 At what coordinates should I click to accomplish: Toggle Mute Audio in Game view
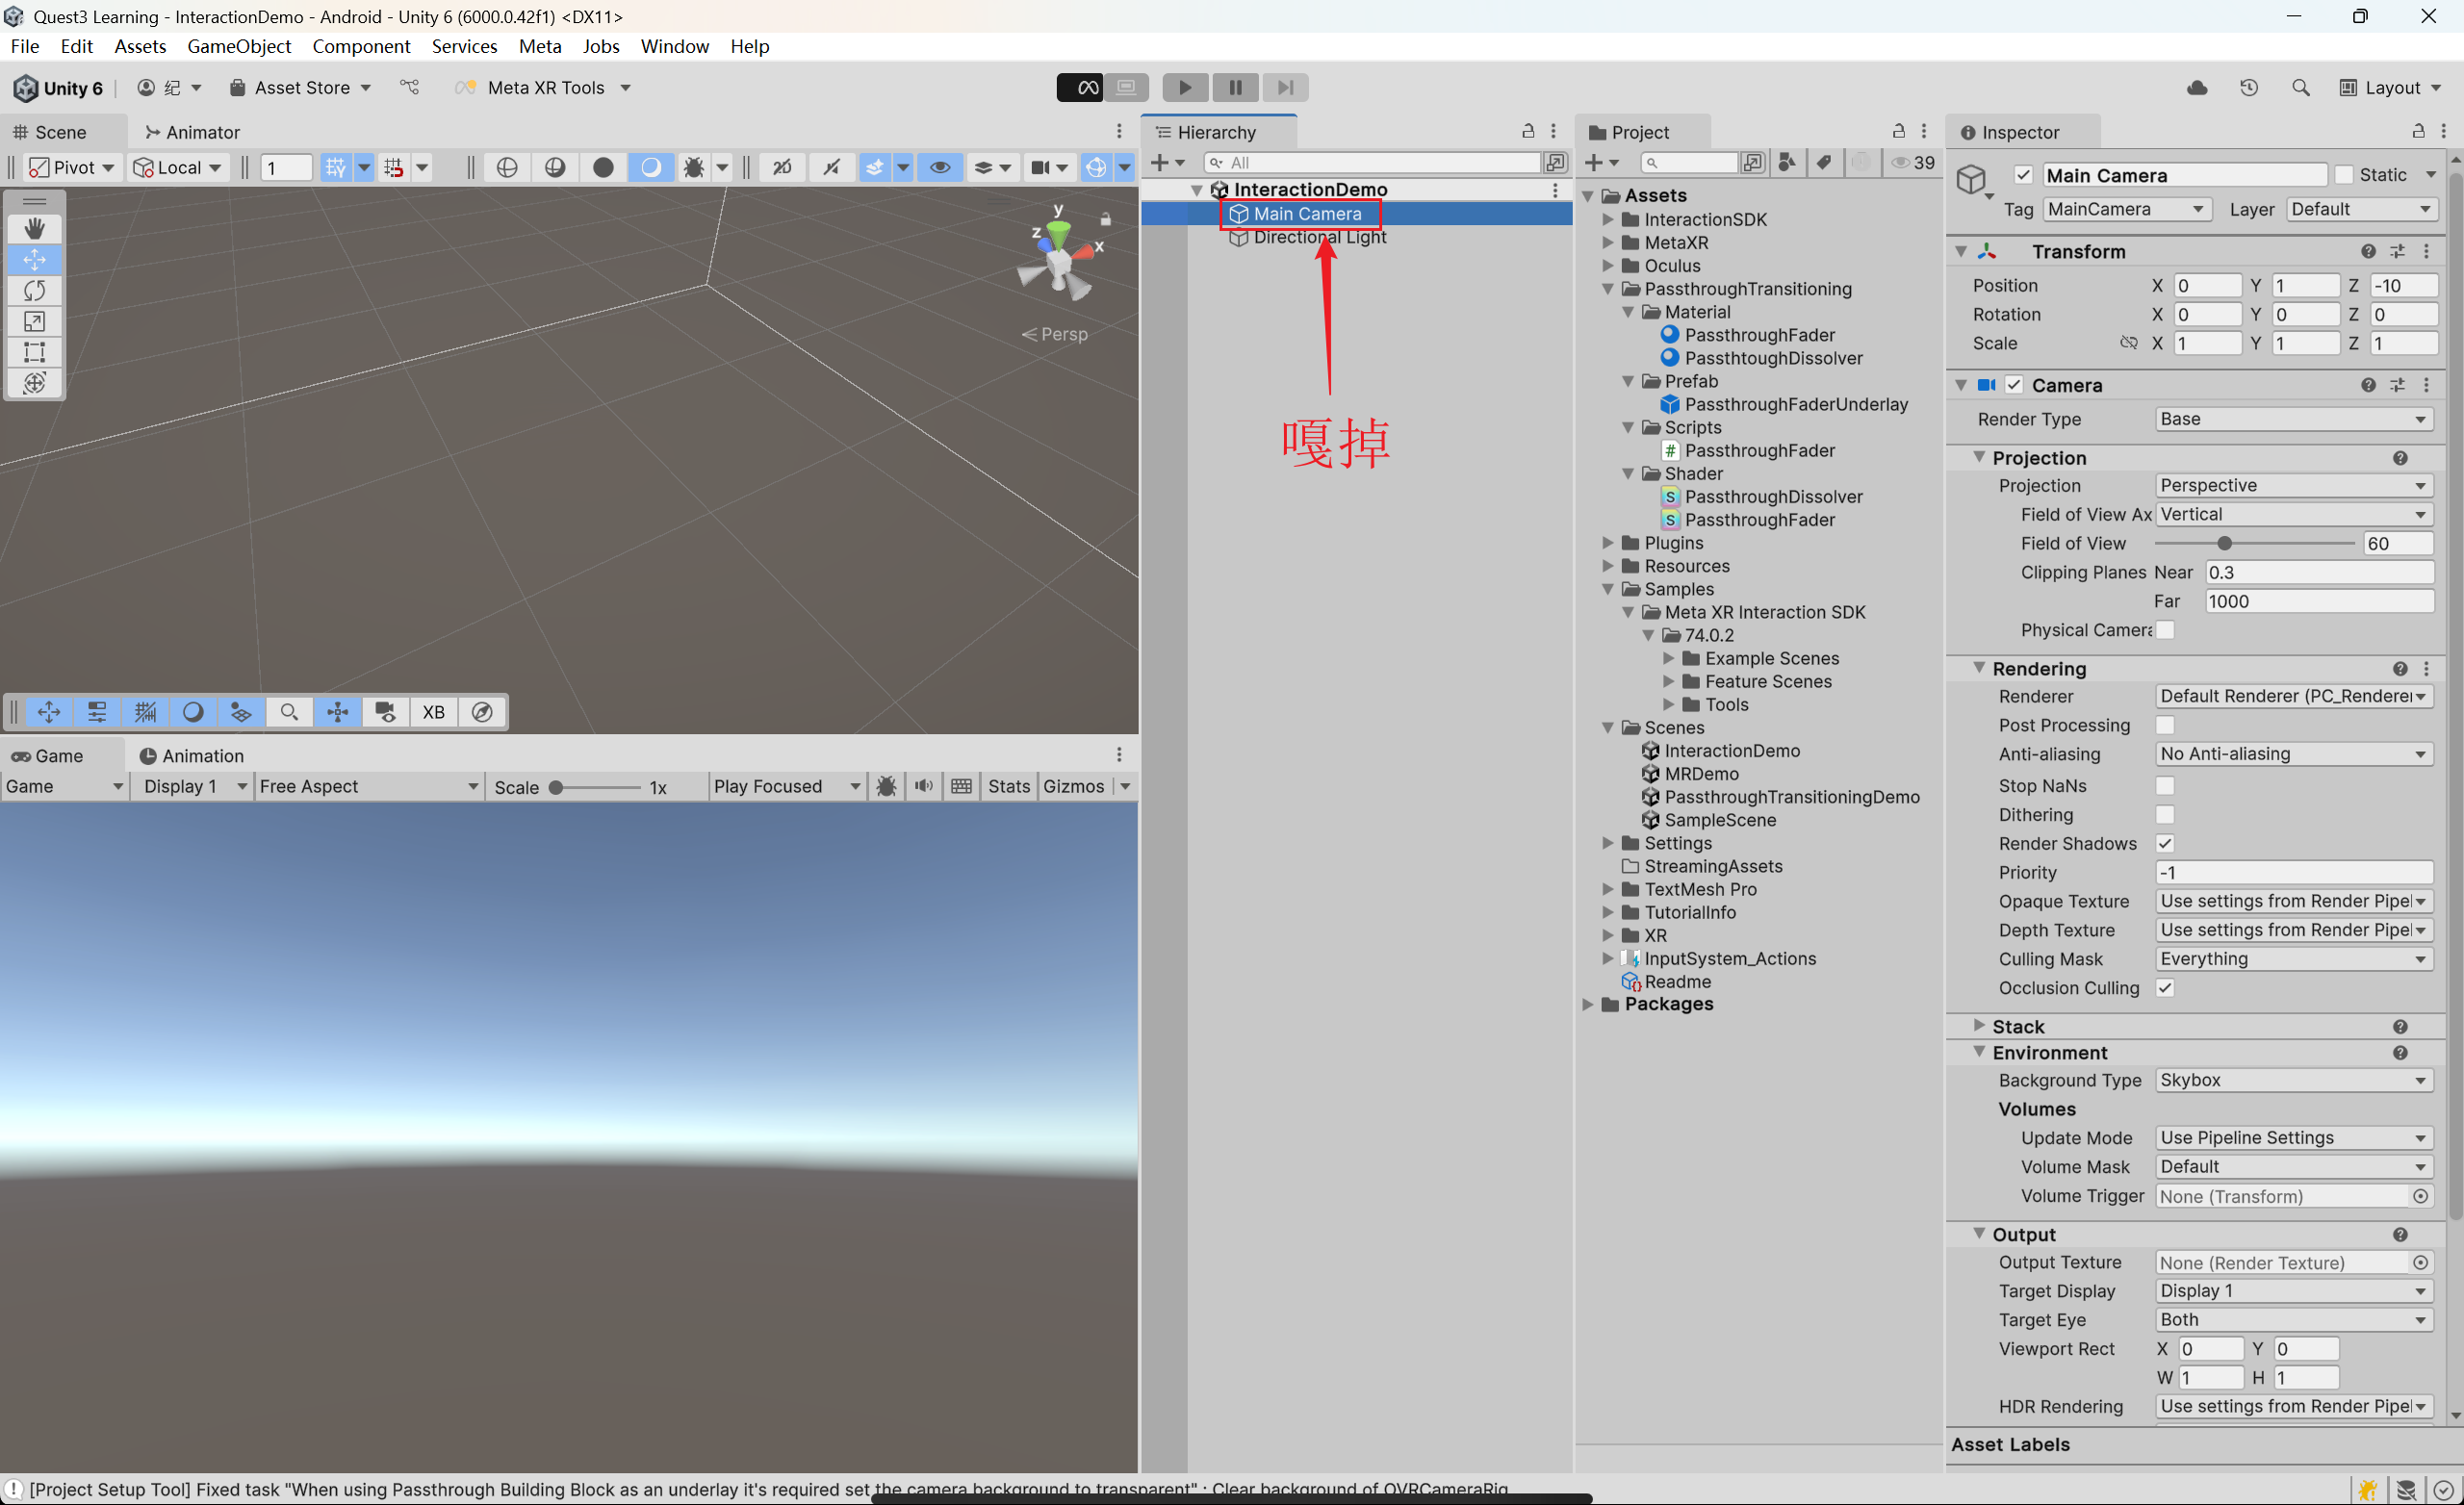tap(924, 786)
